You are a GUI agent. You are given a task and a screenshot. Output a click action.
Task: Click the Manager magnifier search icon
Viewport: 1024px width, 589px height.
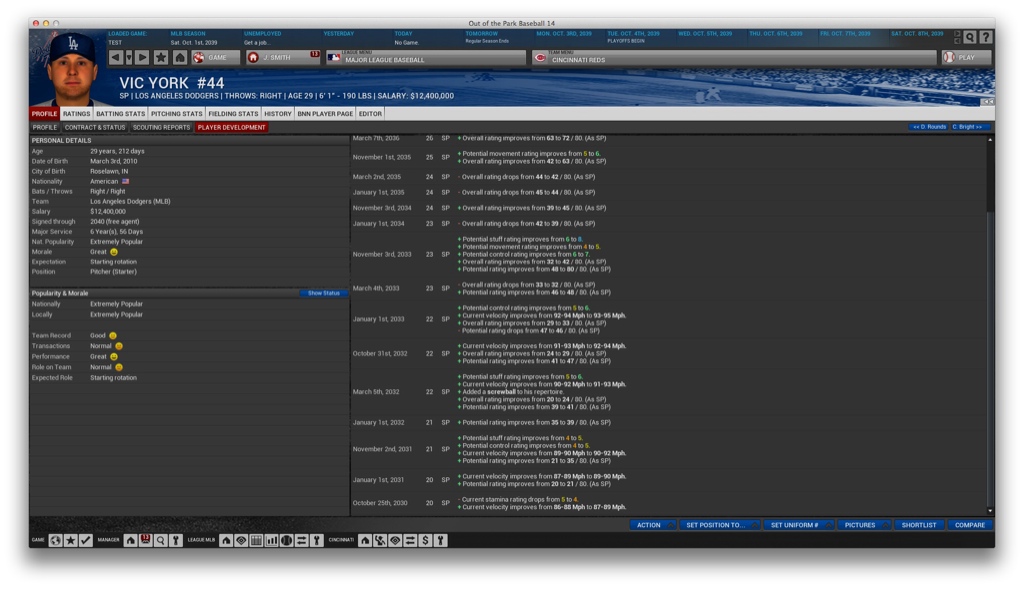pos(160,541)
